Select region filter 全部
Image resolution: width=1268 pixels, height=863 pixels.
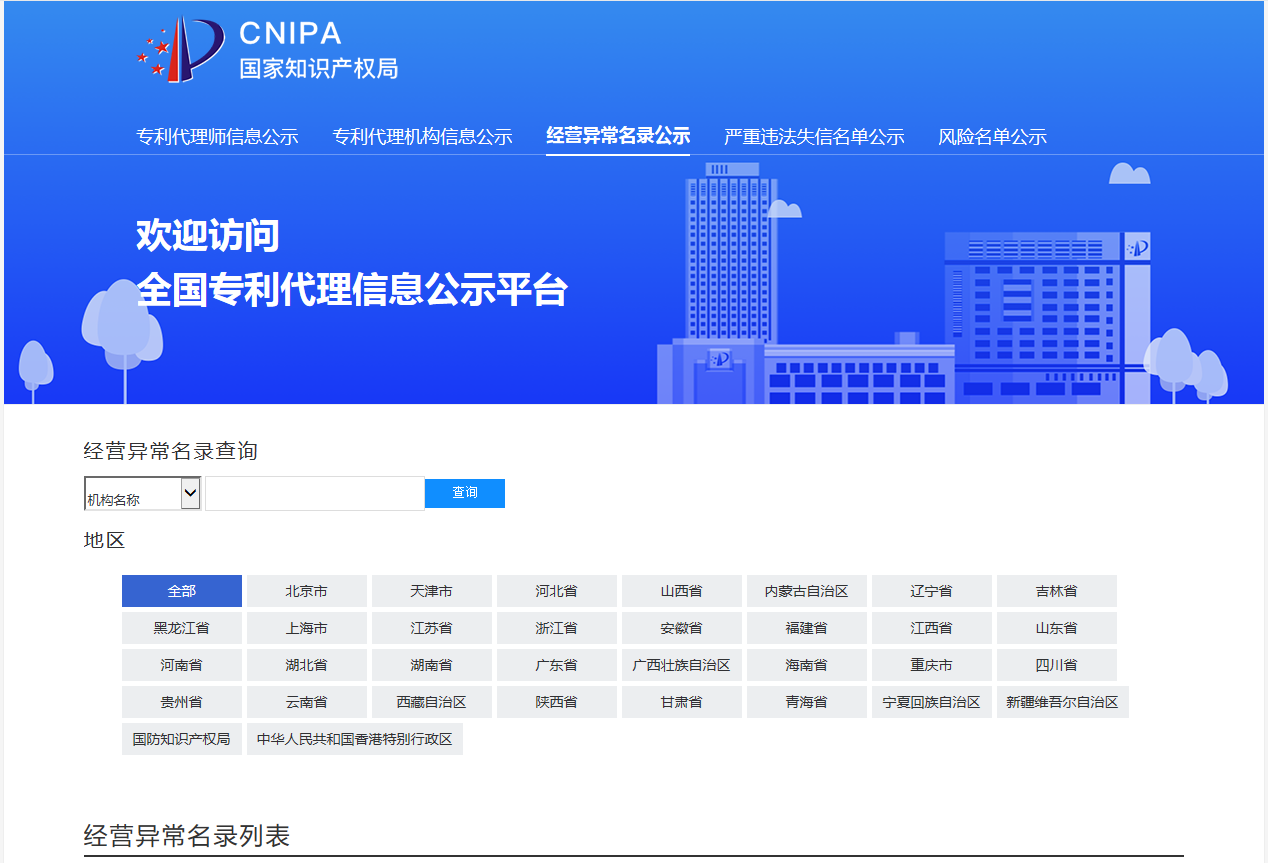182,591
